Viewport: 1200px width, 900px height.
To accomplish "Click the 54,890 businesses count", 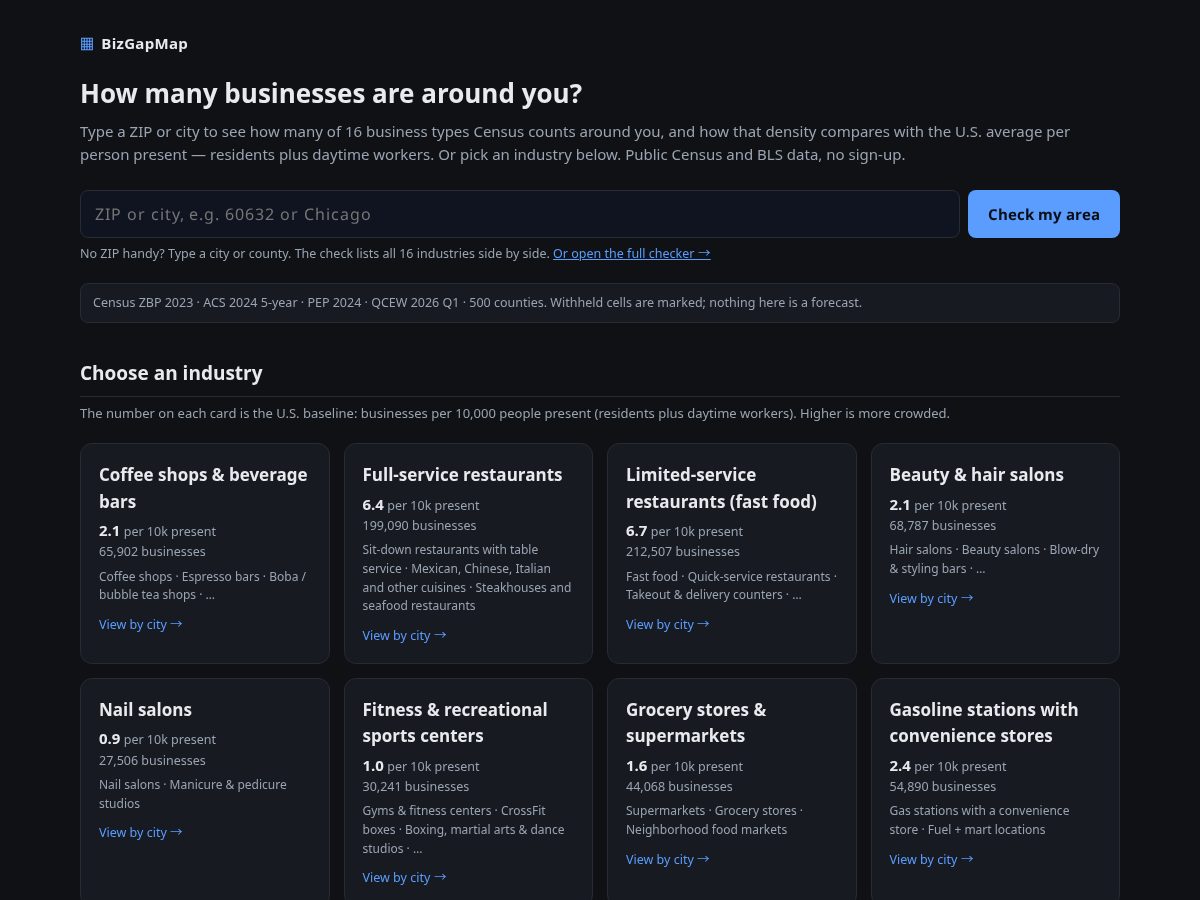I will pyautogui.click(x=943, y=787).
